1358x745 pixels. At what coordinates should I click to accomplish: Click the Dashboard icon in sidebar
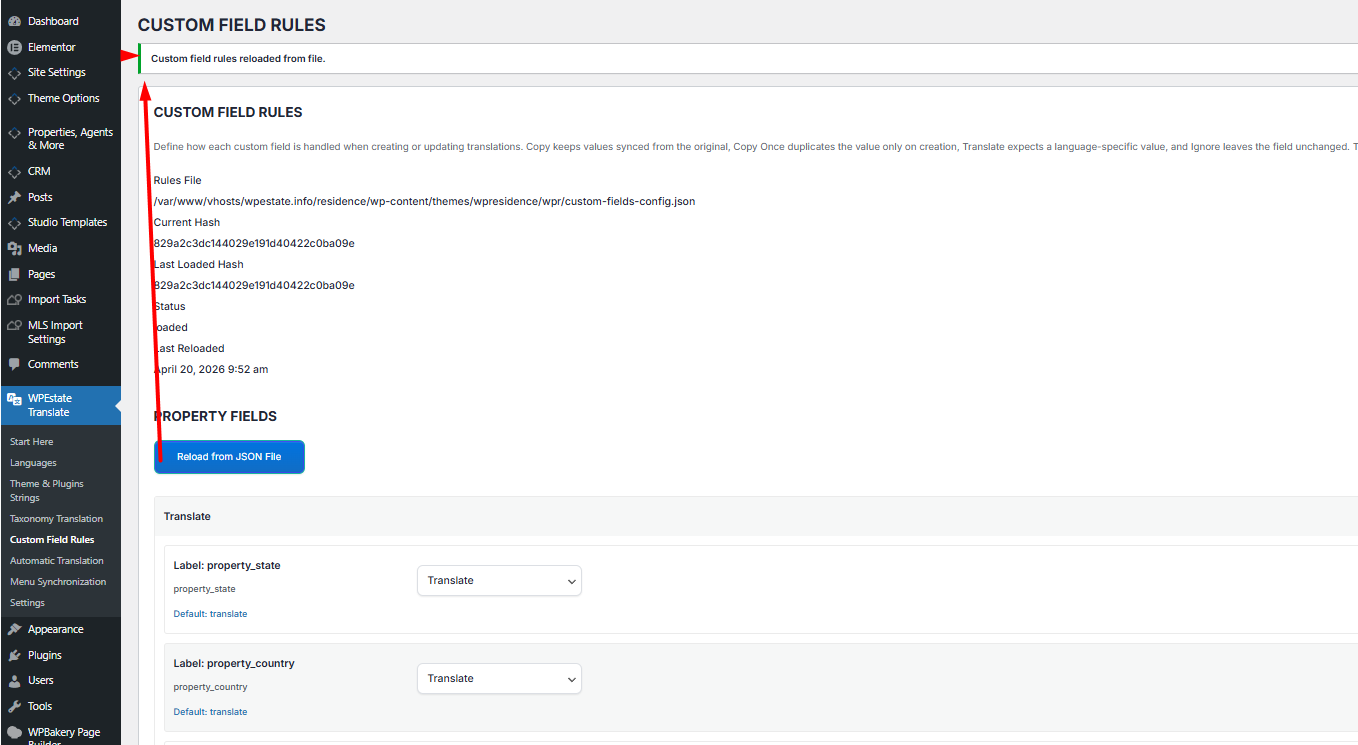coord(14,21)
